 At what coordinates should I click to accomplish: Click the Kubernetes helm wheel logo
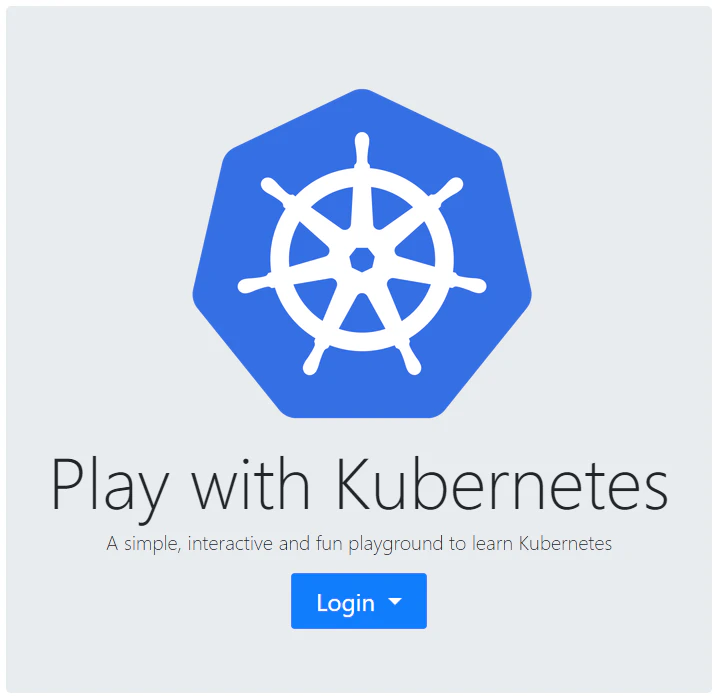(362, 253)
